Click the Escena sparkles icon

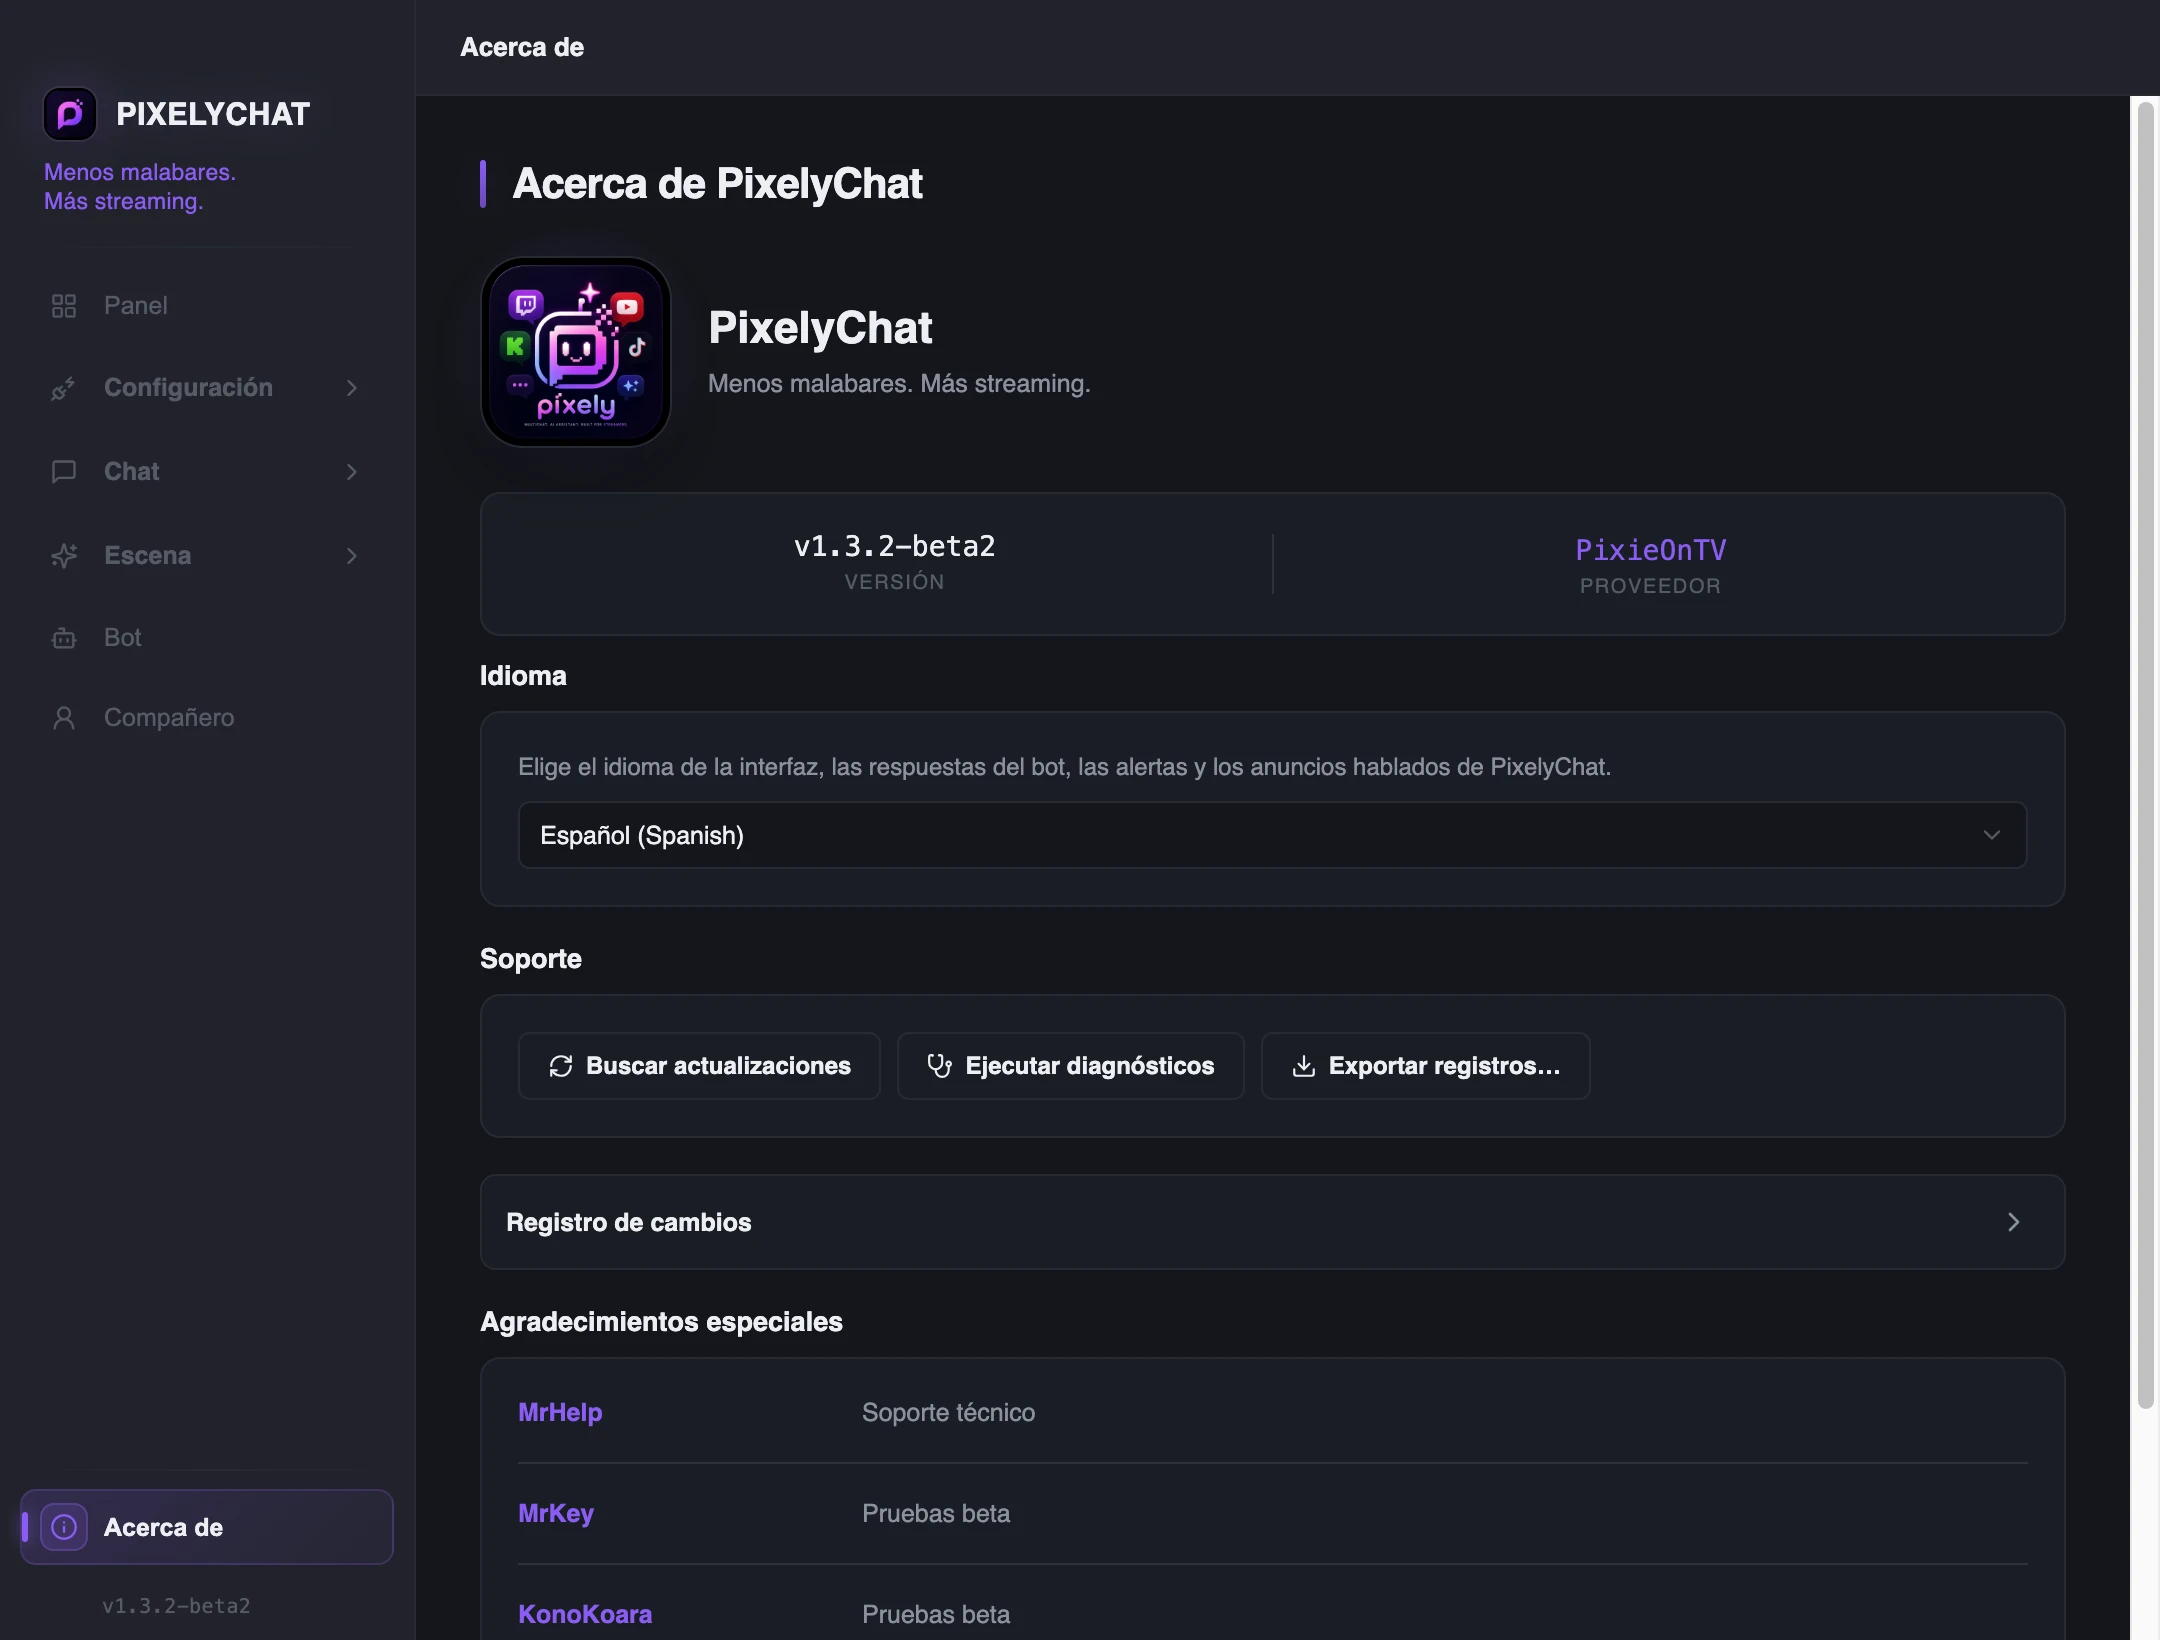click(x=64, y=556)
